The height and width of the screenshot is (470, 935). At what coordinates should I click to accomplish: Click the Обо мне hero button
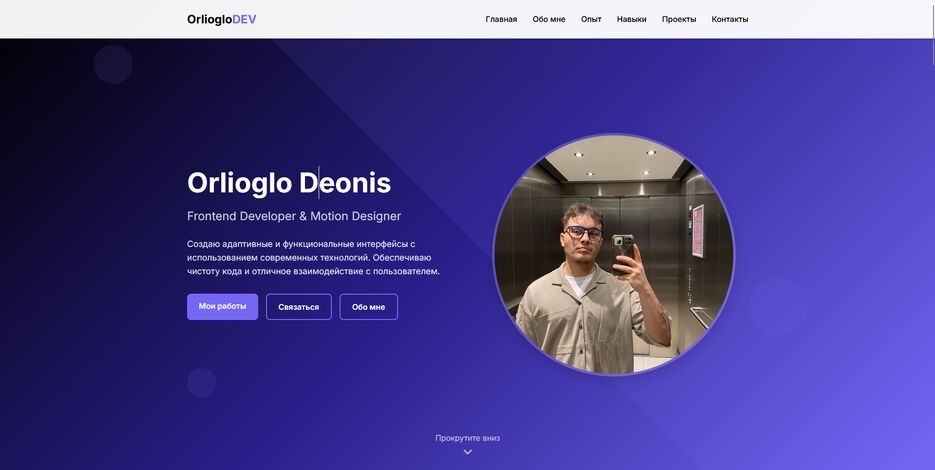[369, 307]
